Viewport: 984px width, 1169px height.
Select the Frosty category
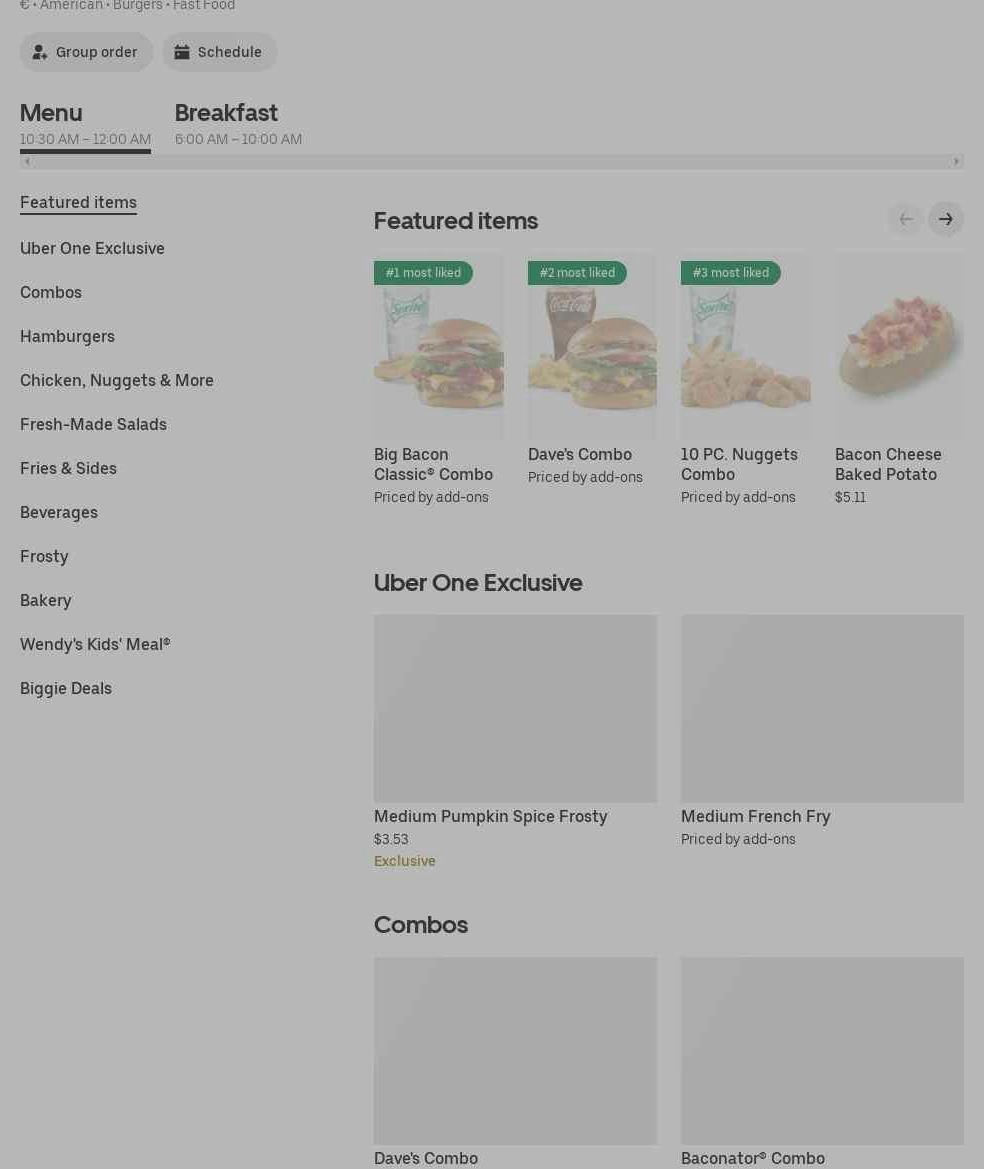click(44, 556)
